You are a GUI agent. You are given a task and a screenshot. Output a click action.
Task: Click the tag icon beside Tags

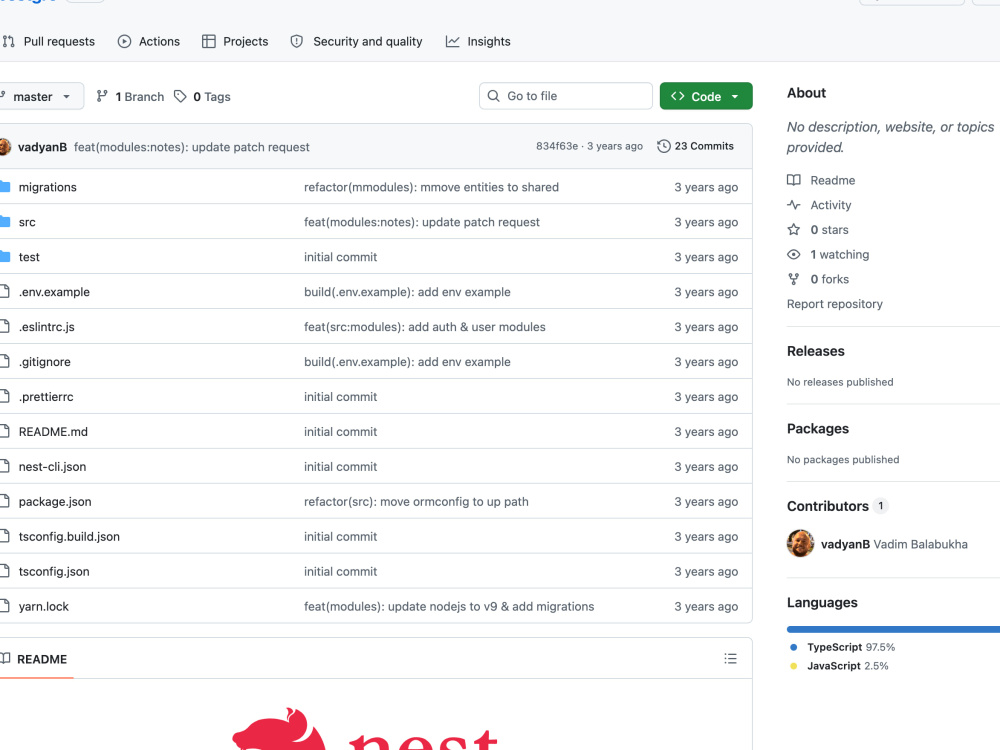point(180,96)
